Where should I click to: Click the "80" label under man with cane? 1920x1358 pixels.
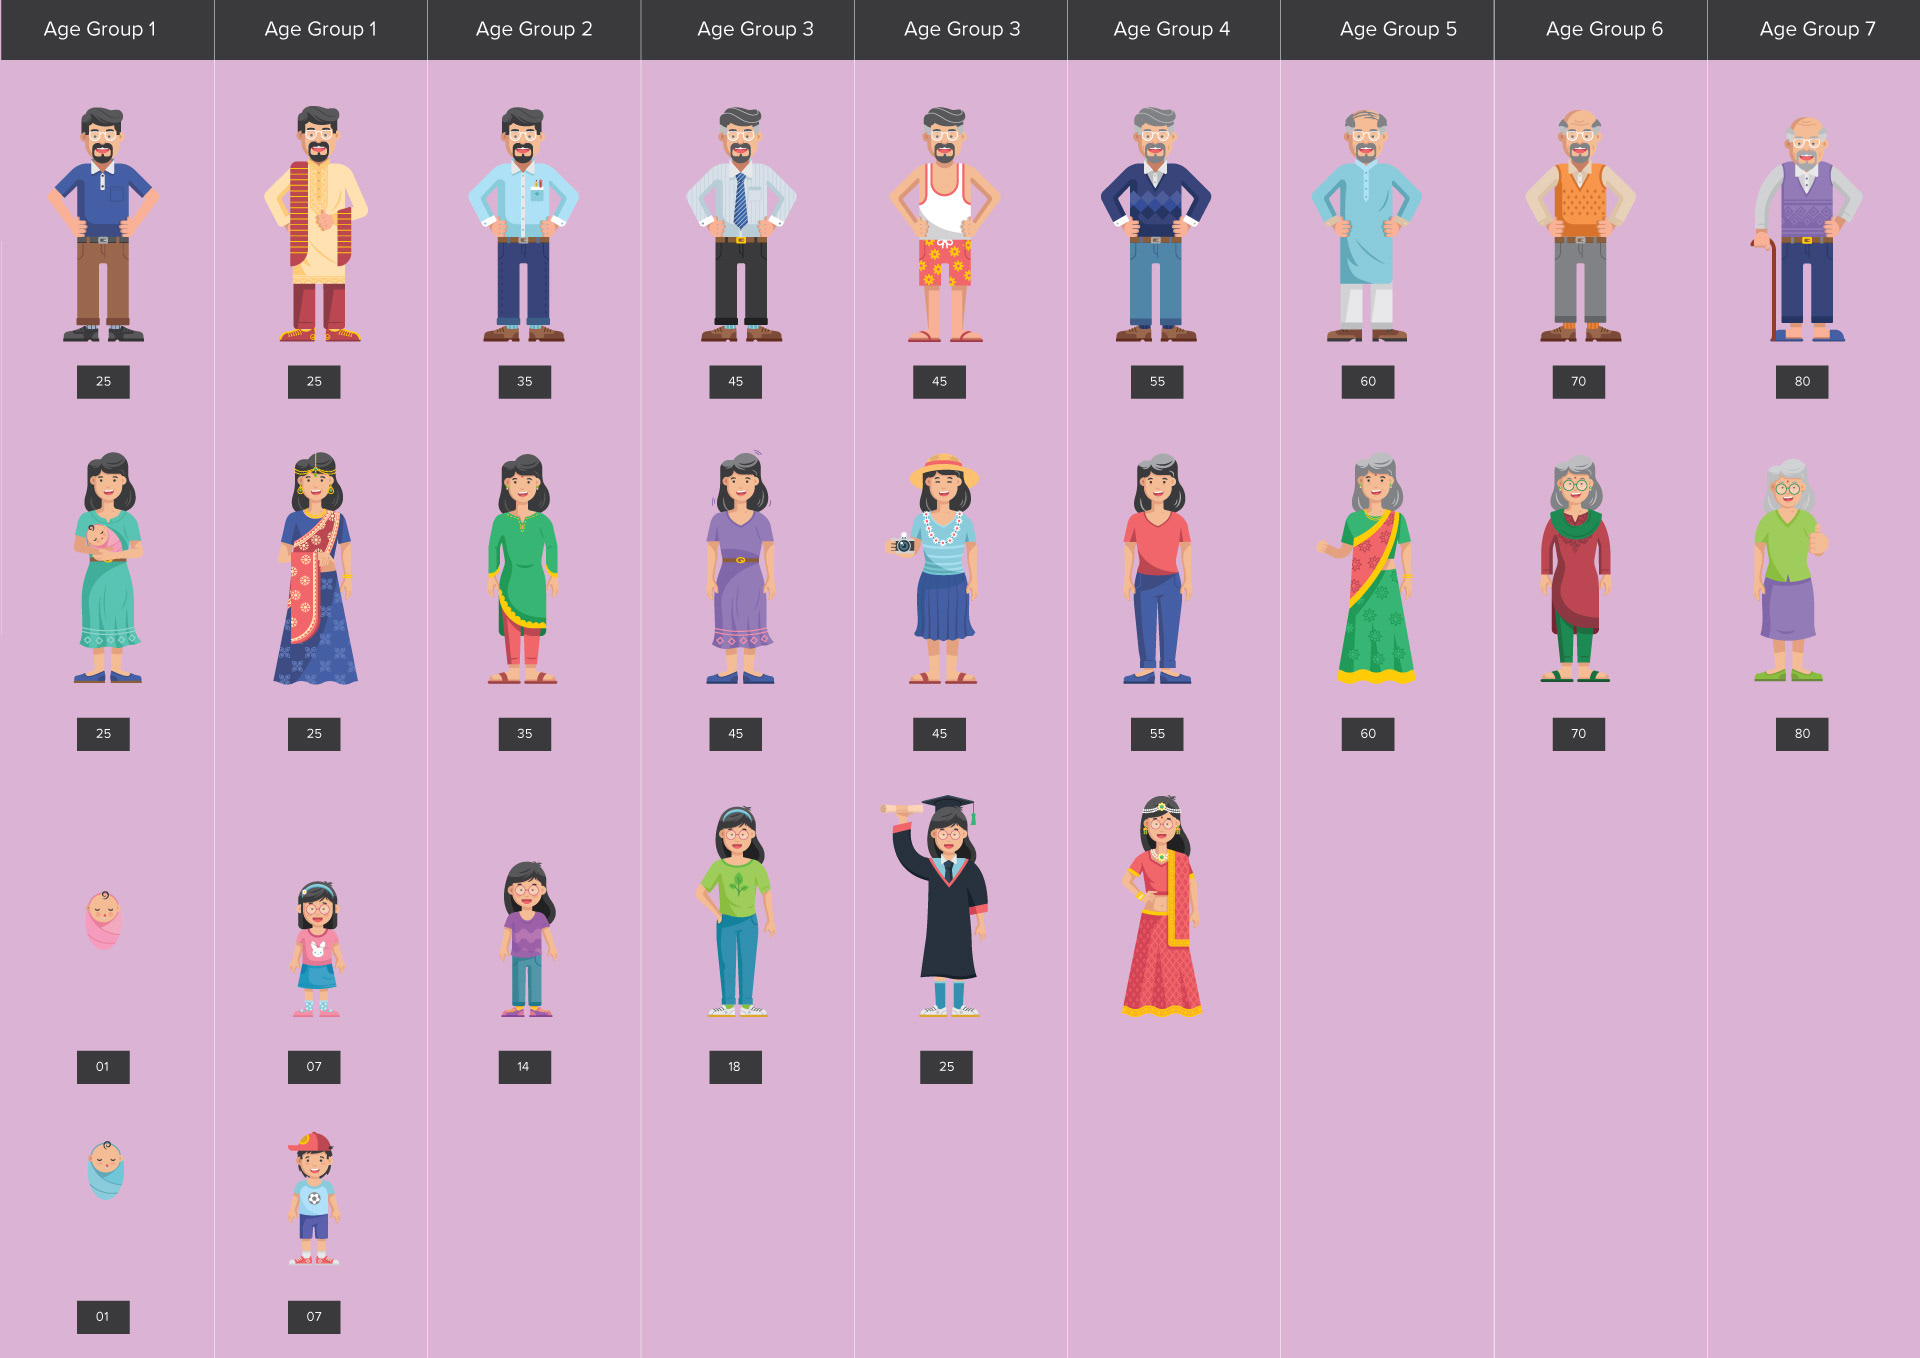click(1802, 382)
